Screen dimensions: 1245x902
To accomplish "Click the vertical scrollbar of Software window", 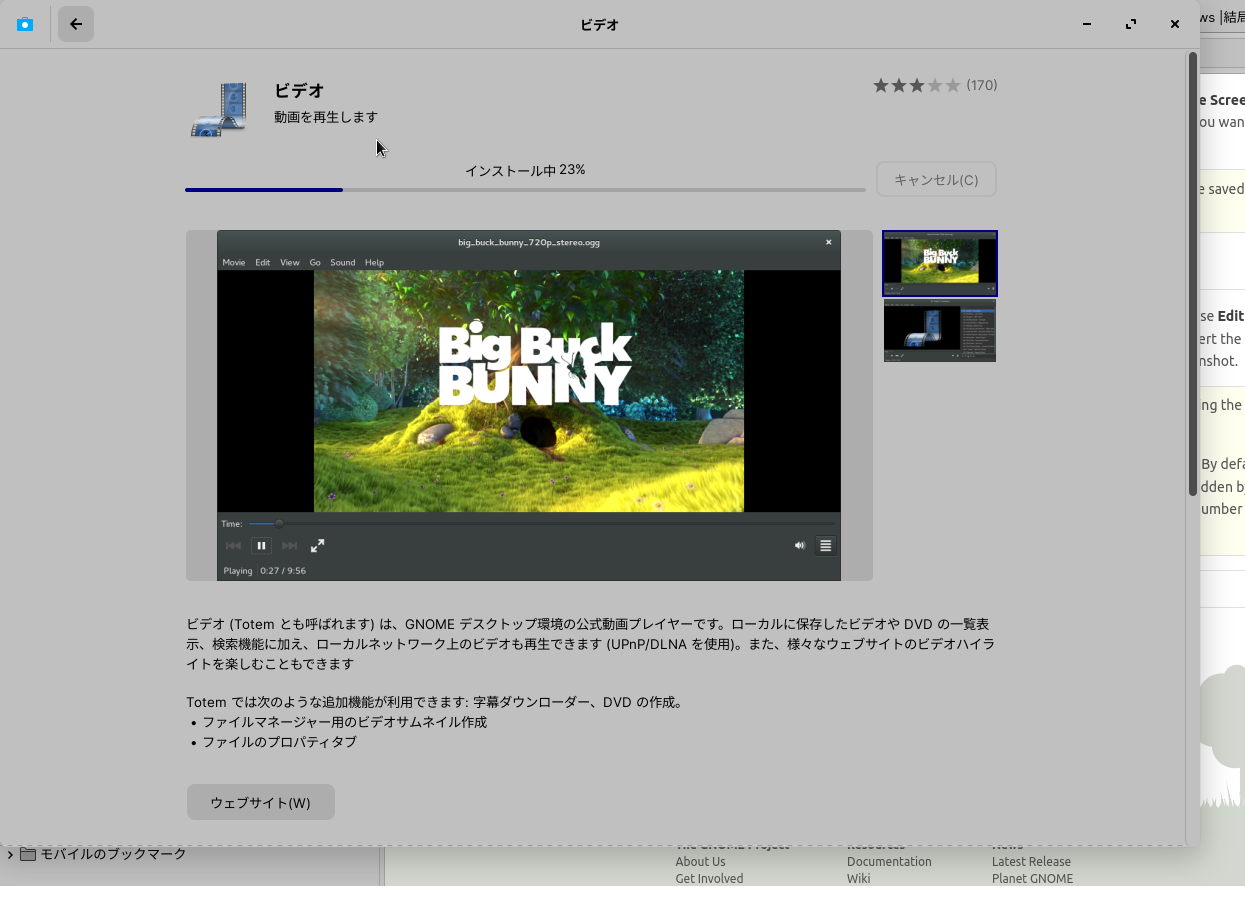I will pyautogui.click(x=1192, y=273).
